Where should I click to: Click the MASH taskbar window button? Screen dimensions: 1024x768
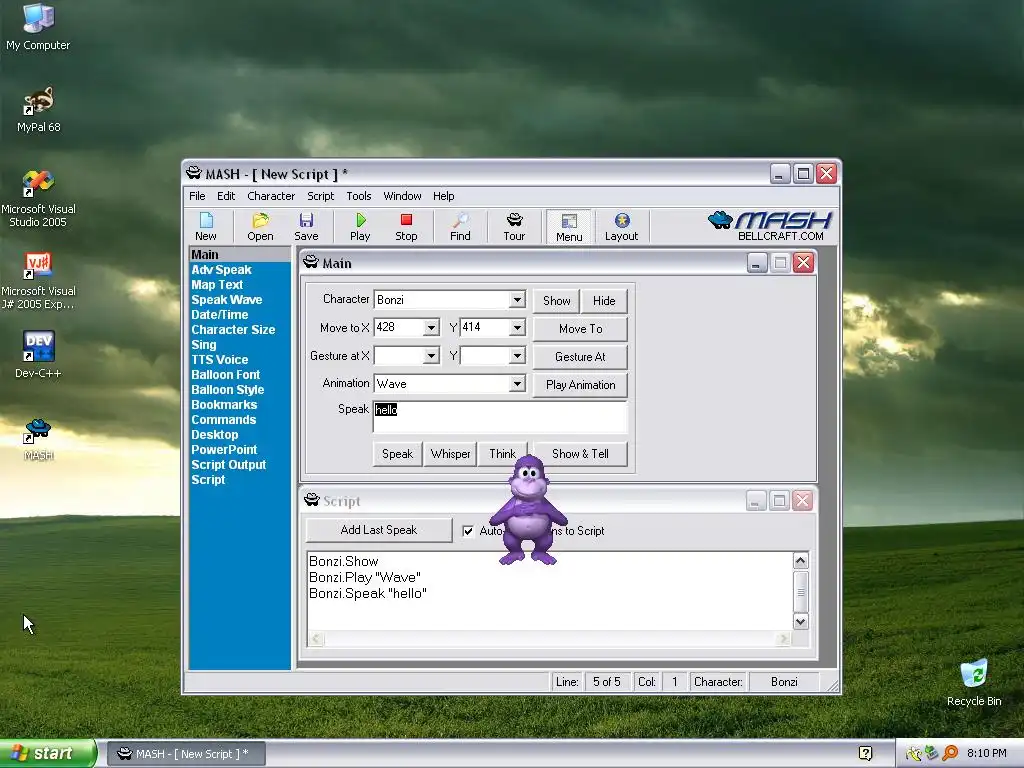click(185, 754)
